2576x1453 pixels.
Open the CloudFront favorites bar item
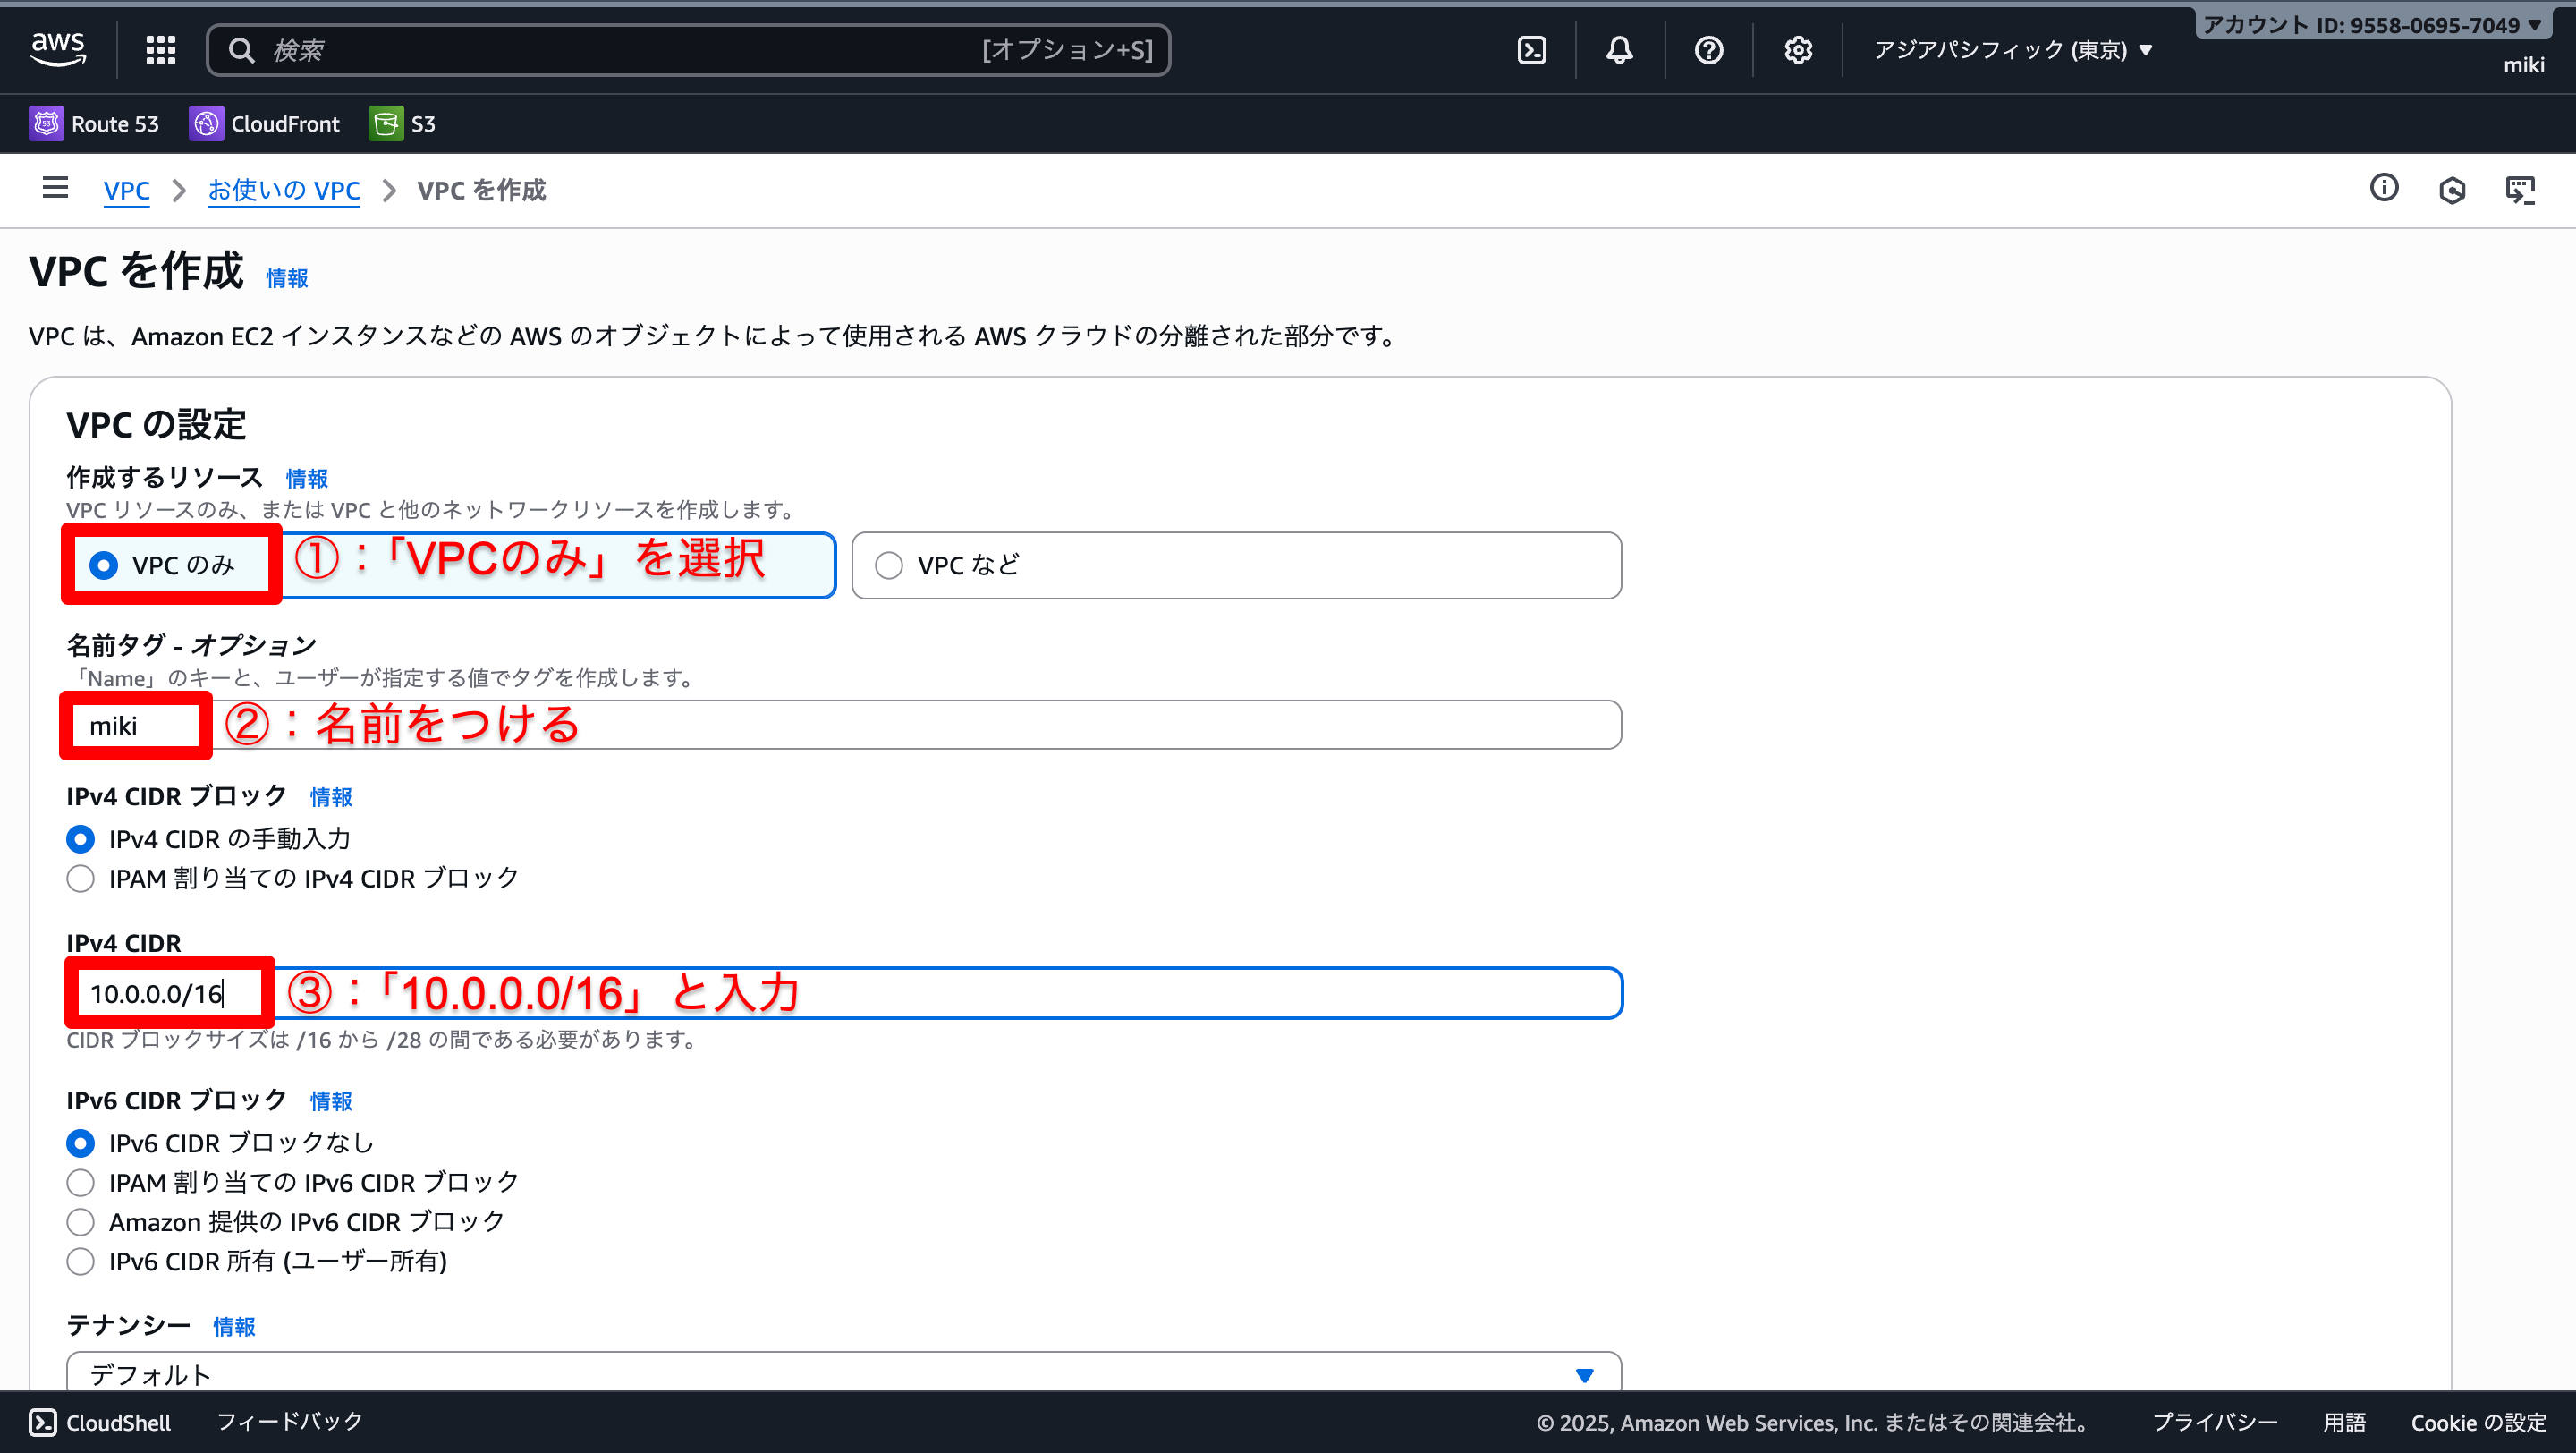click(264, 123)
